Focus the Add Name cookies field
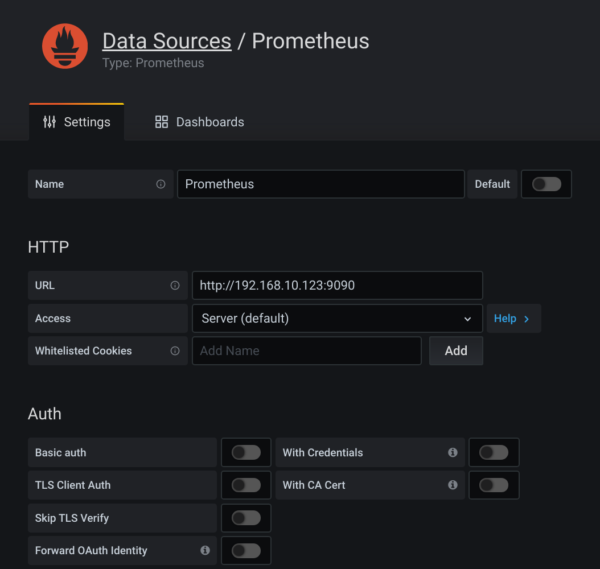 coord(307,351)
